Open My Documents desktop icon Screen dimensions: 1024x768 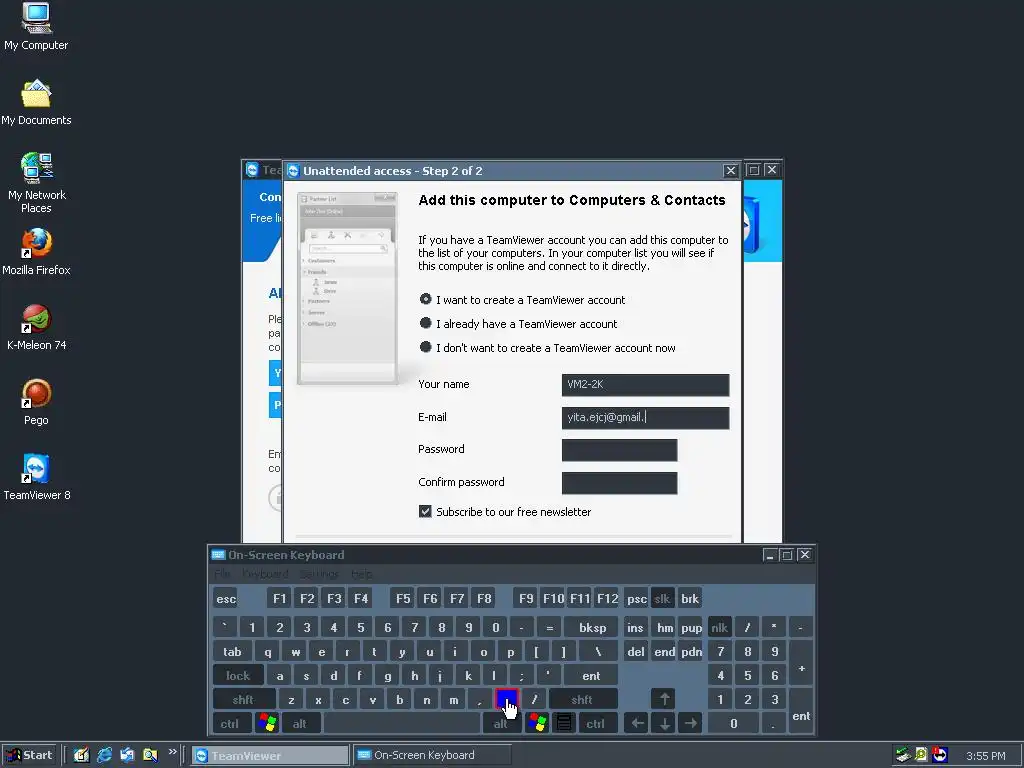[36, 102]
